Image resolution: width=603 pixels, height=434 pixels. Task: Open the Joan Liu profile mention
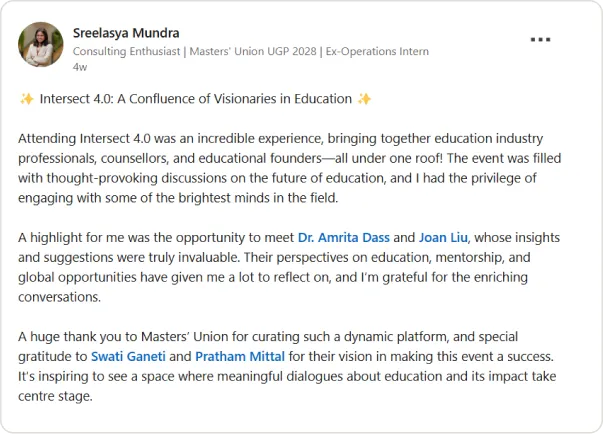pyautogui.click(x=430, y=237)
